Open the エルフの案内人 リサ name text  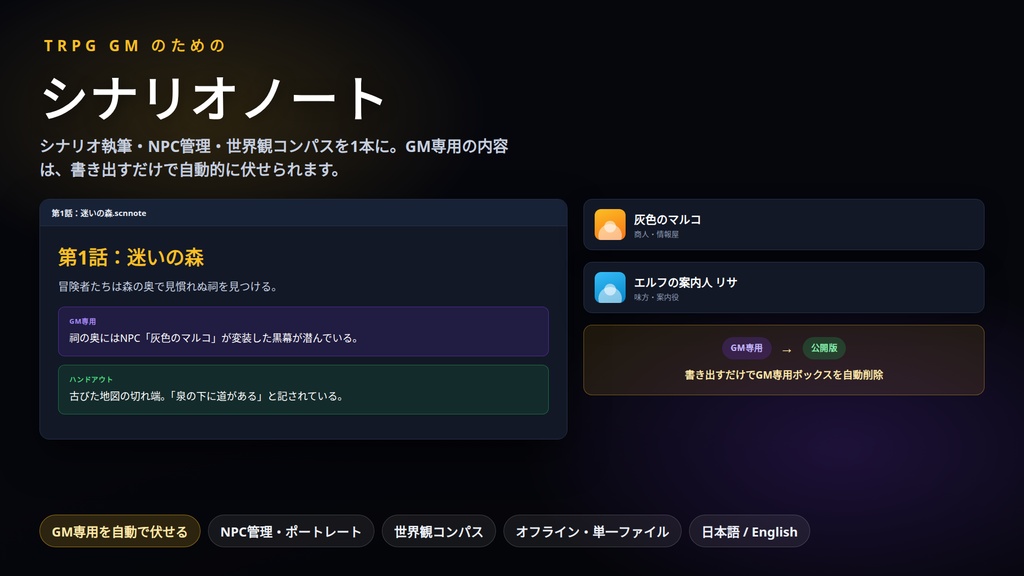coord(685,282)
